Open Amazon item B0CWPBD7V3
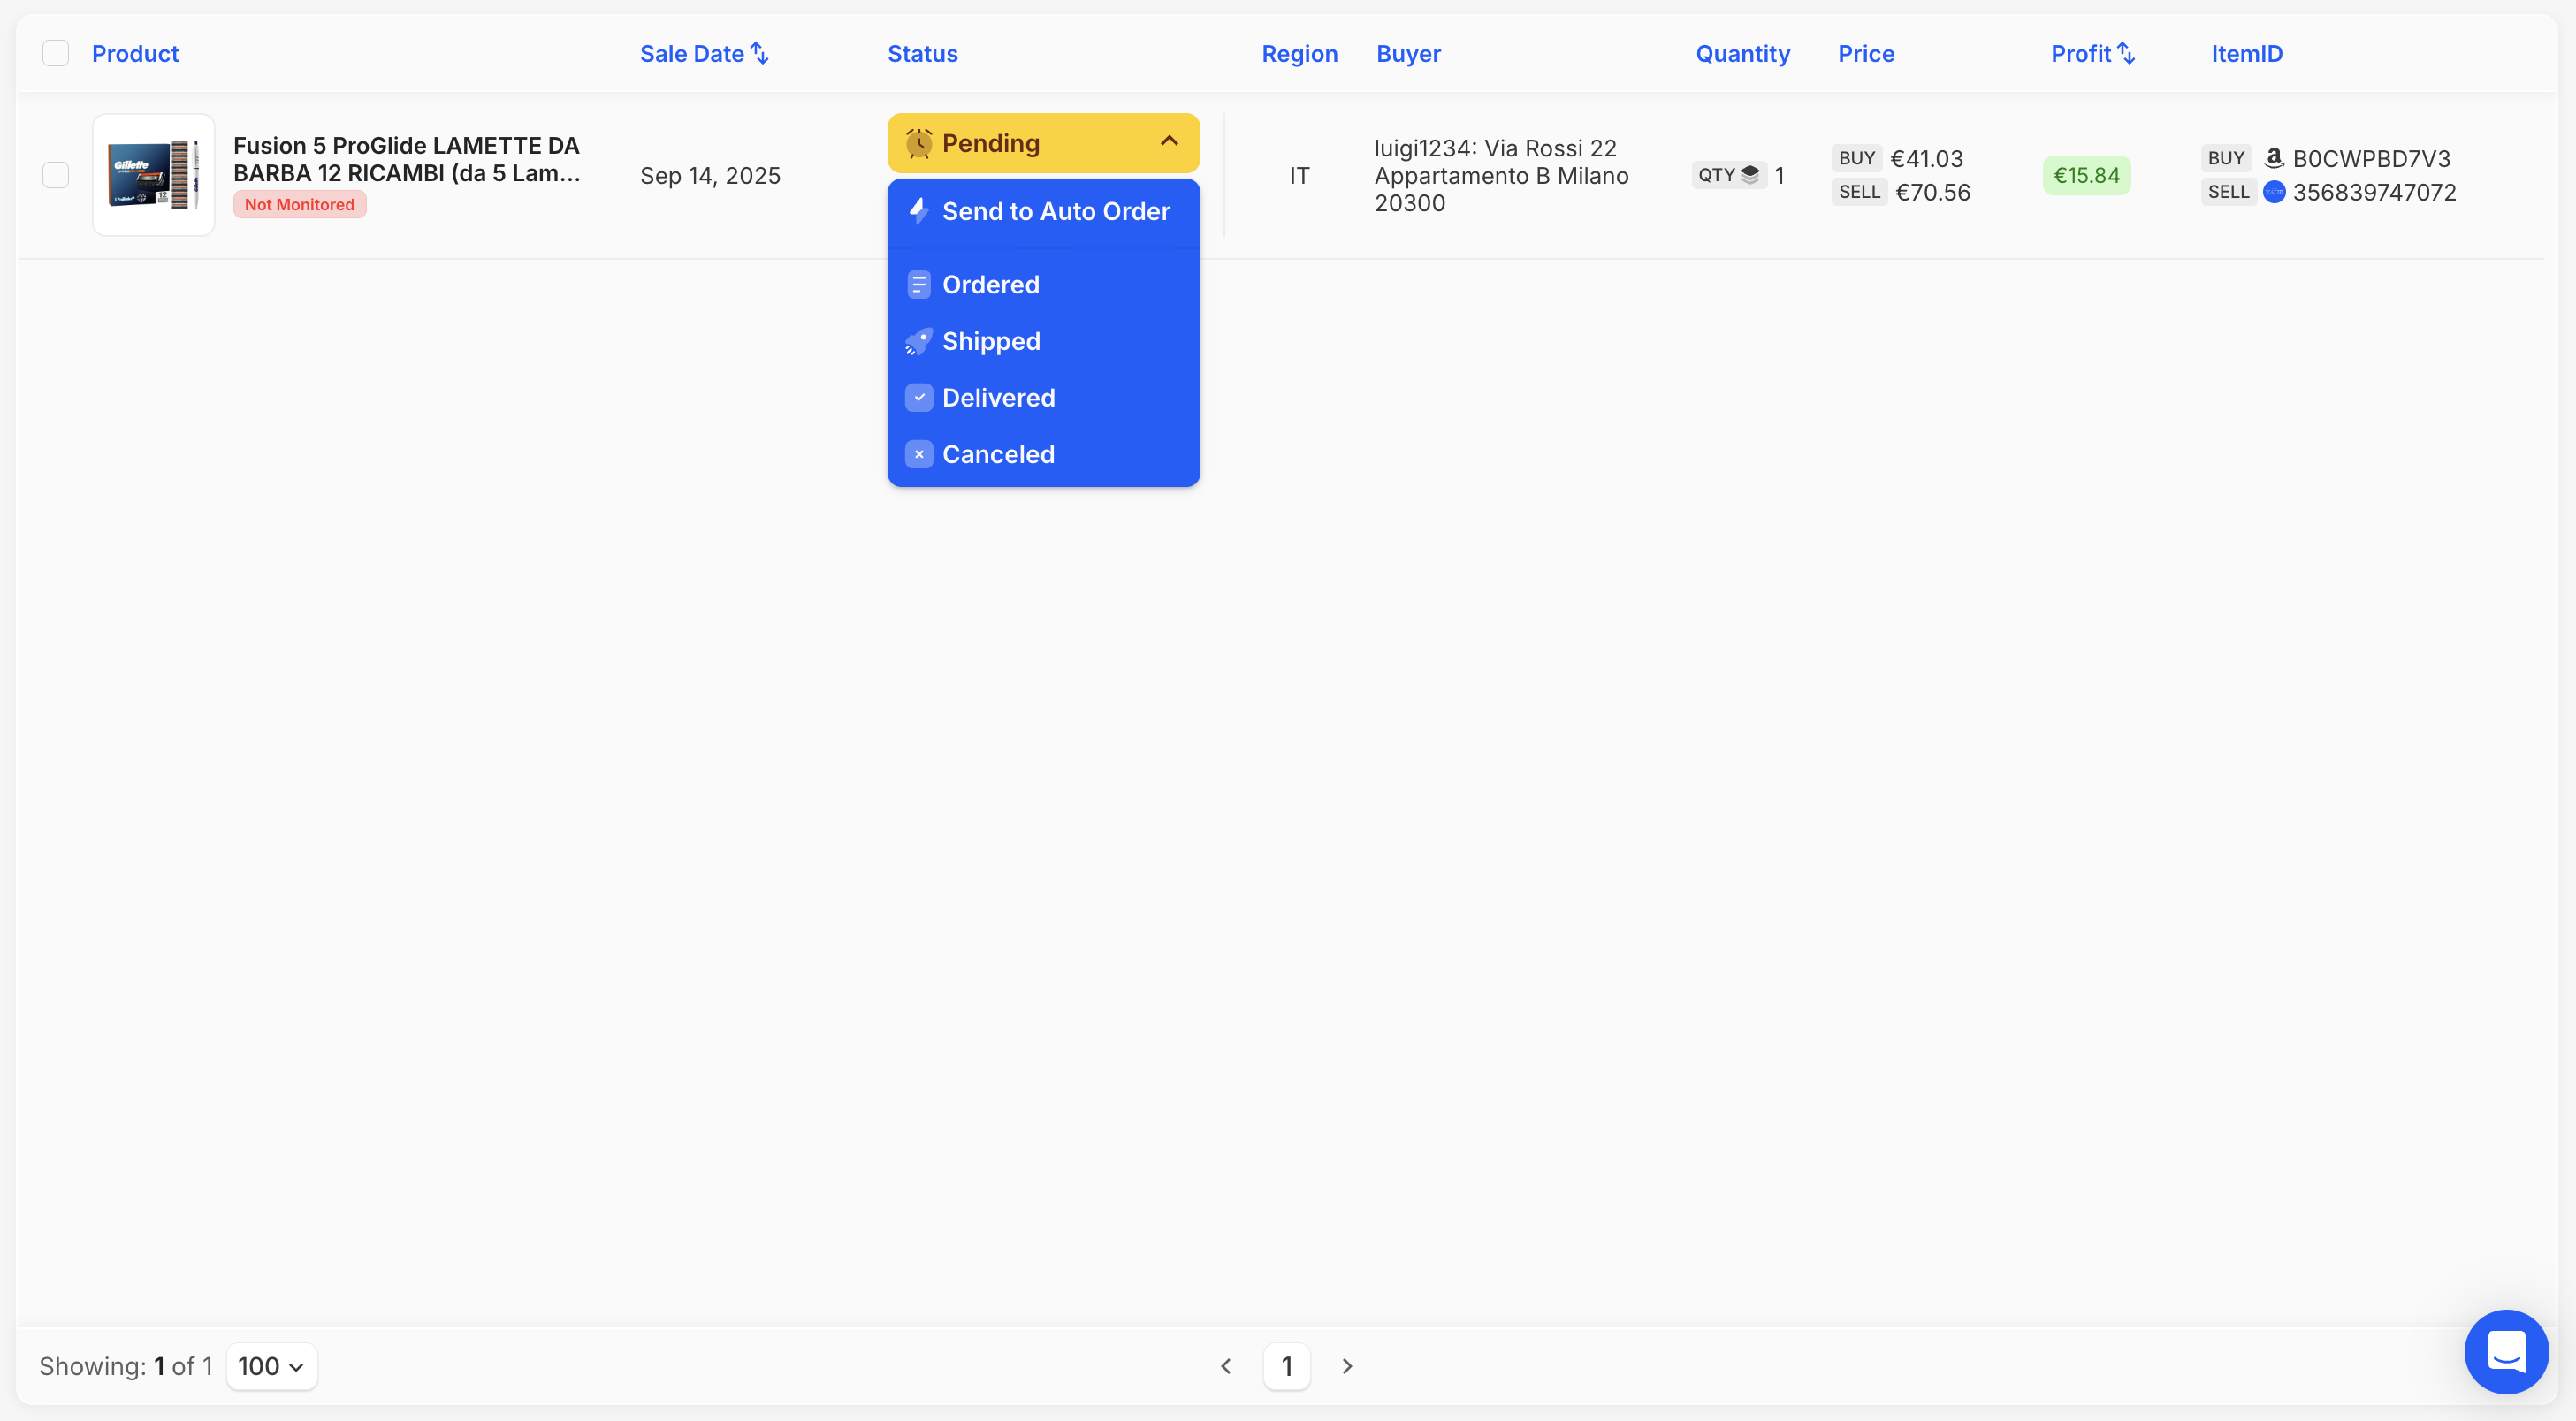The width and height of the screenshot is (2576, 1421). [x=2371, y=159]
